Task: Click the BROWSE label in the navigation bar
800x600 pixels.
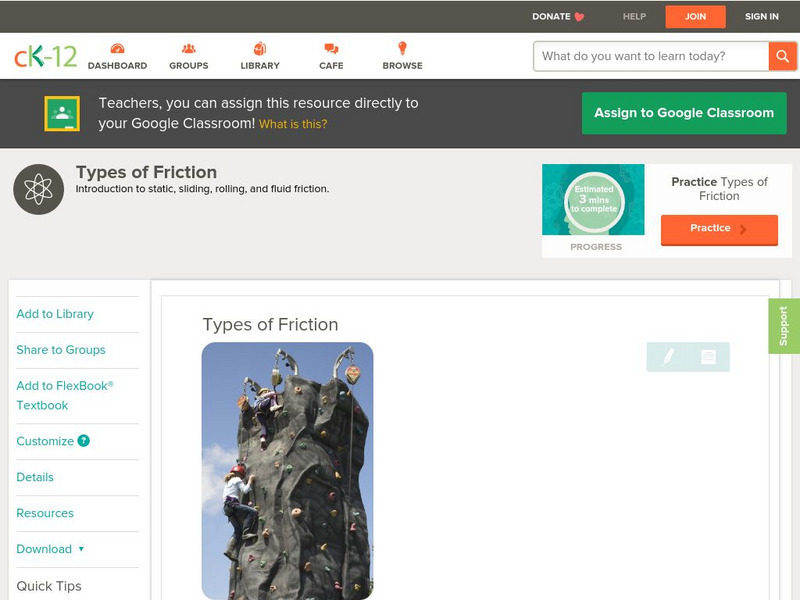Action: (x=403, y=66)
